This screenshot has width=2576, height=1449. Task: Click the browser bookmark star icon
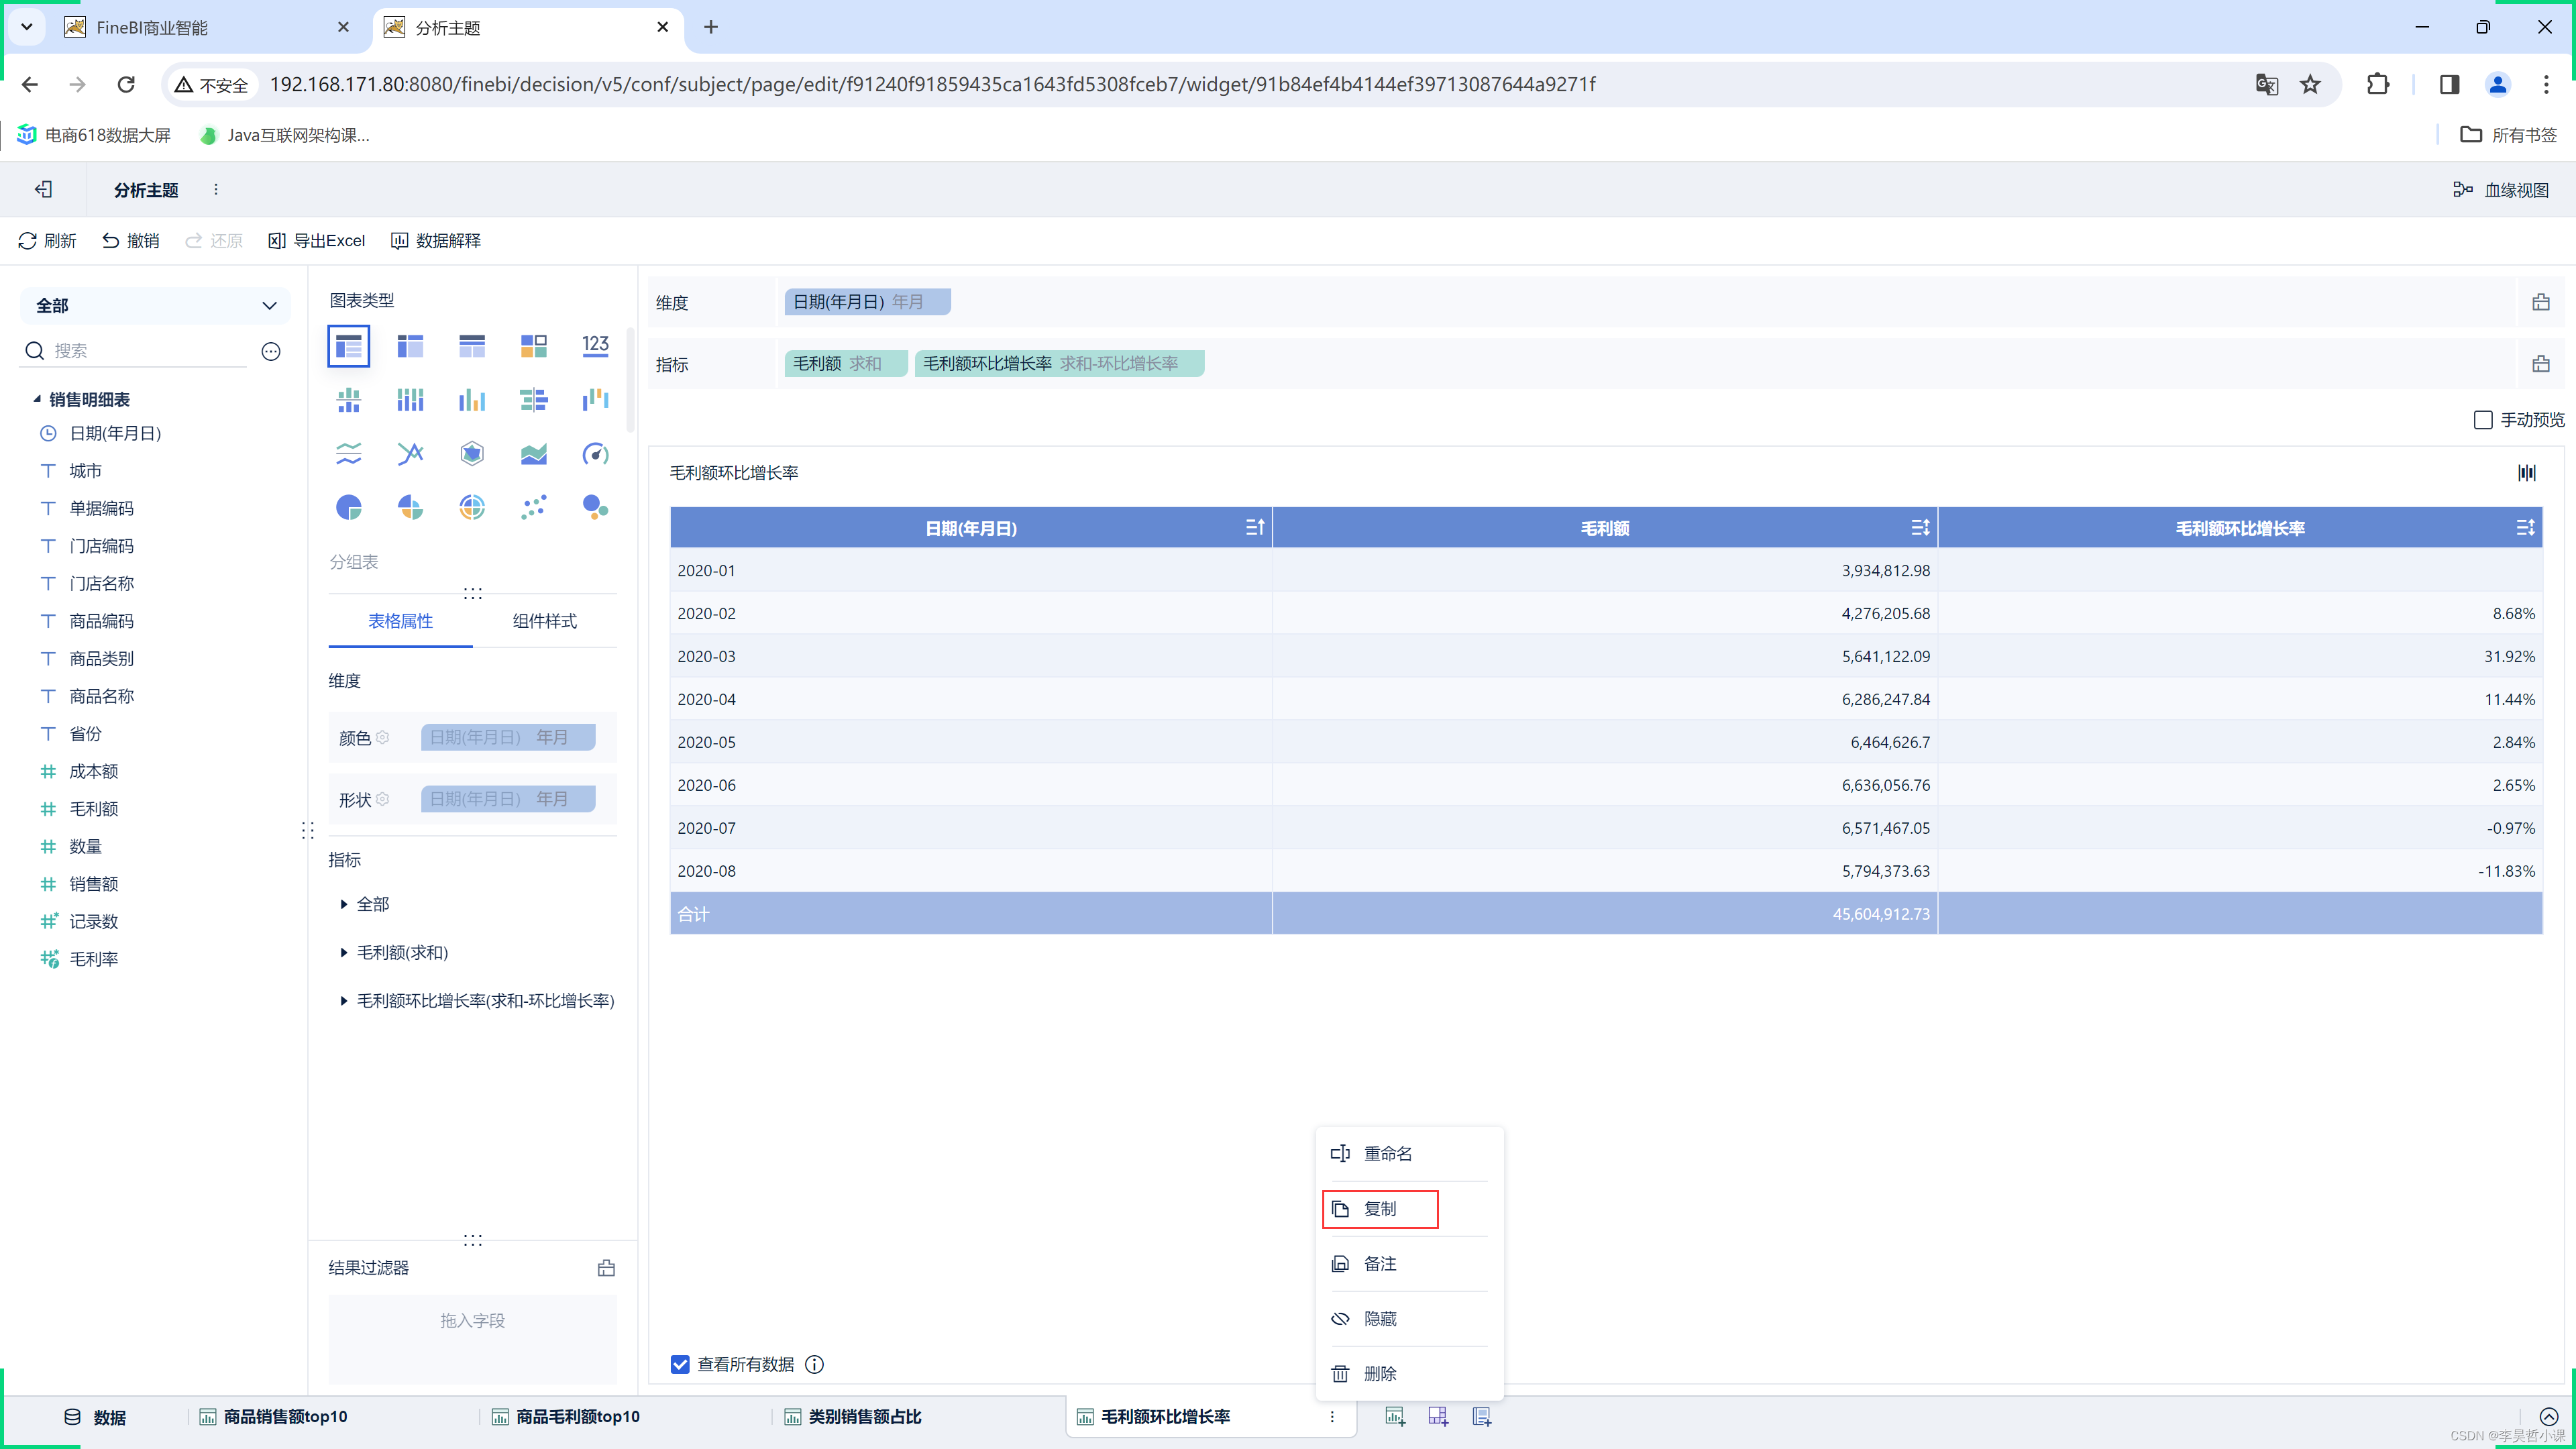click(2310, 84)
